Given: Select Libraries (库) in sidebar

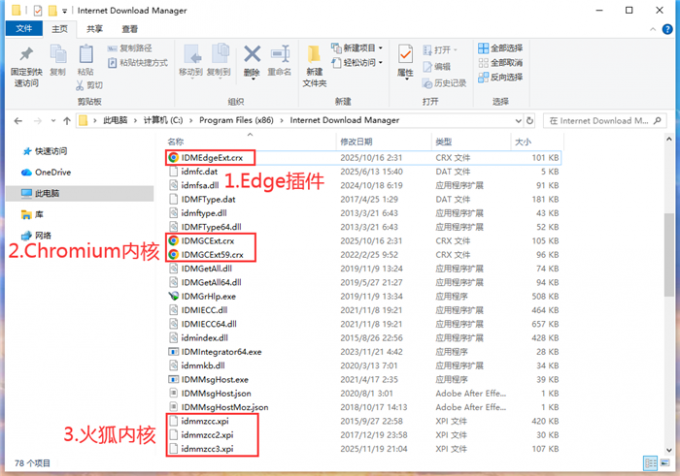Looking at the screenshot, I should point(33,214).
